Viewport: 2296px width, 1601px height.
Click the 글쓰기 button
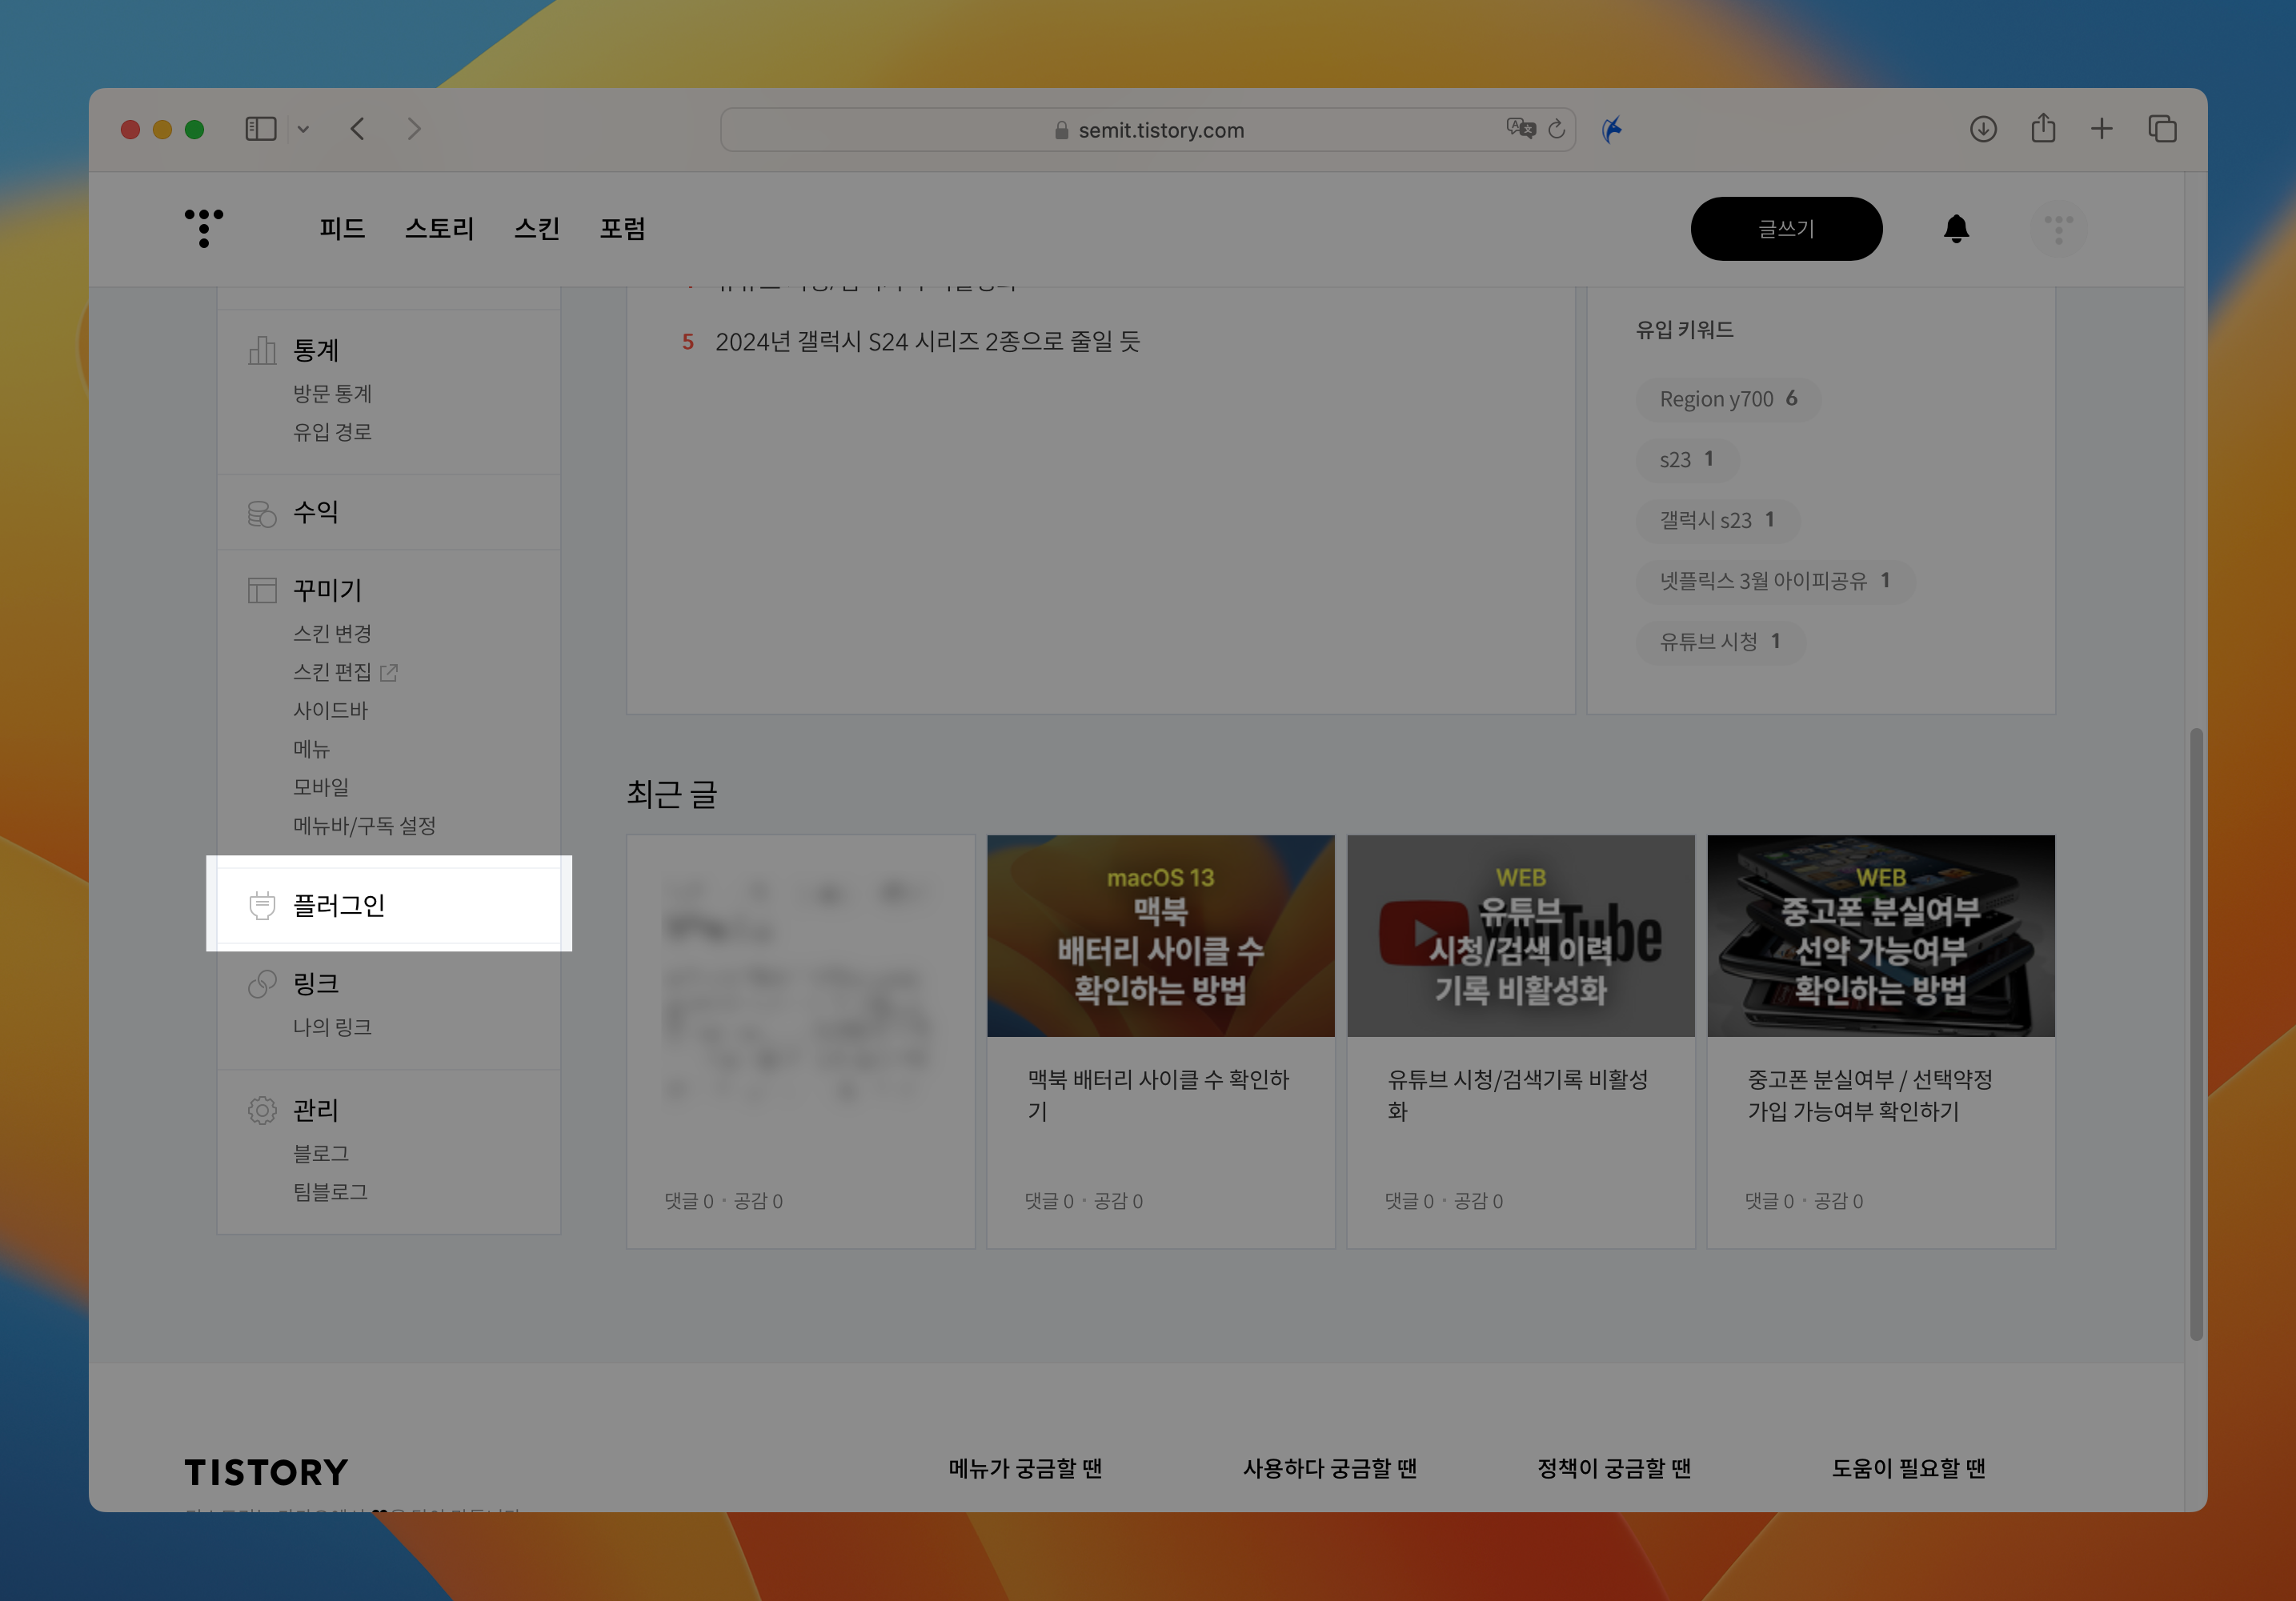(x=1786, y=229)
